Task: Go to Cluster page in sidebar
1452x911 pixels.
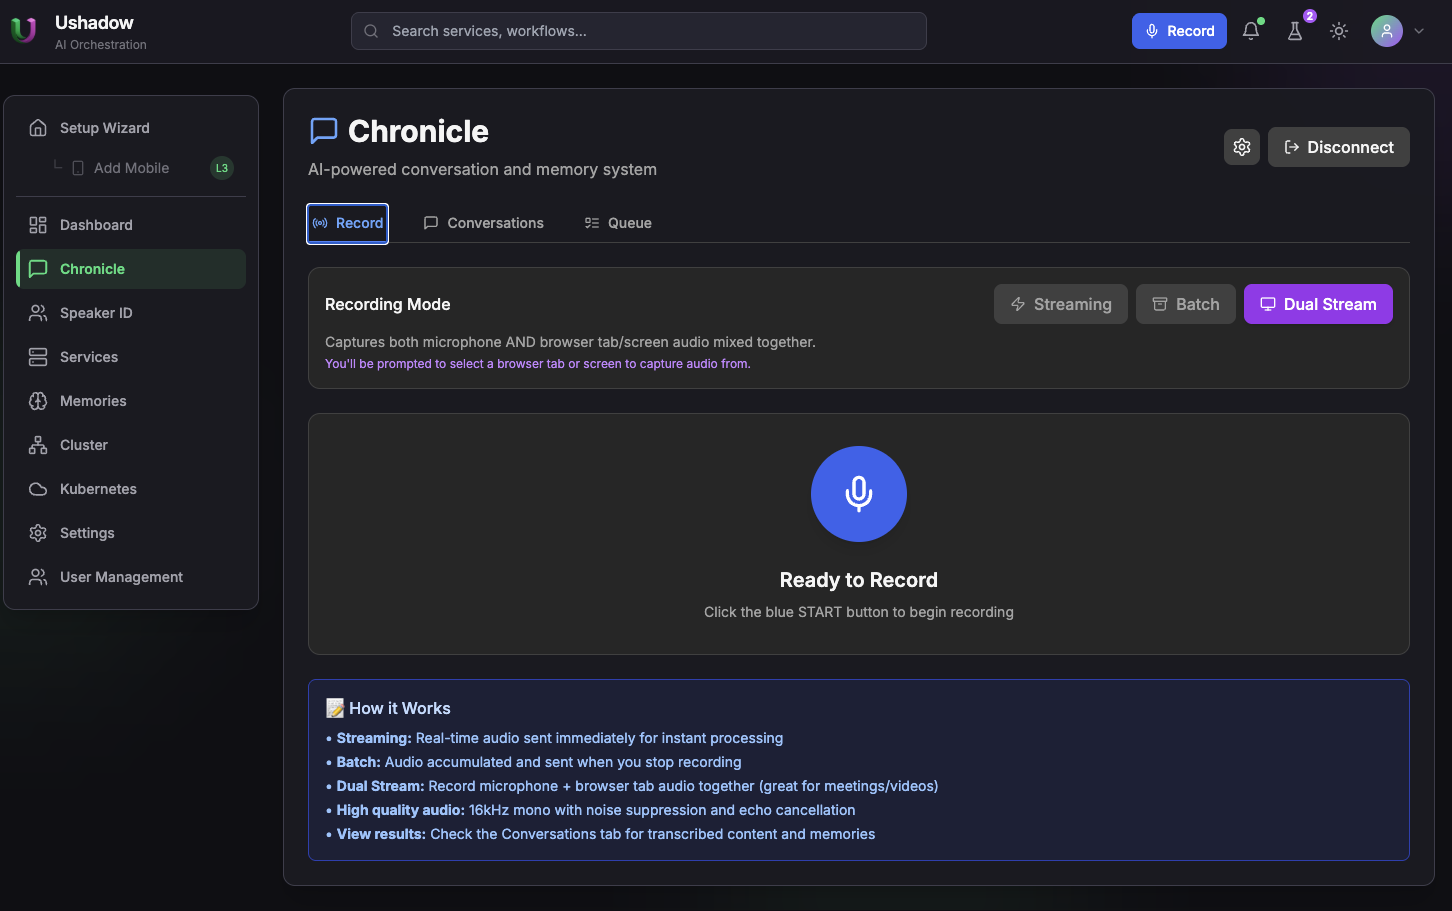Action: (x=84, y=445)
